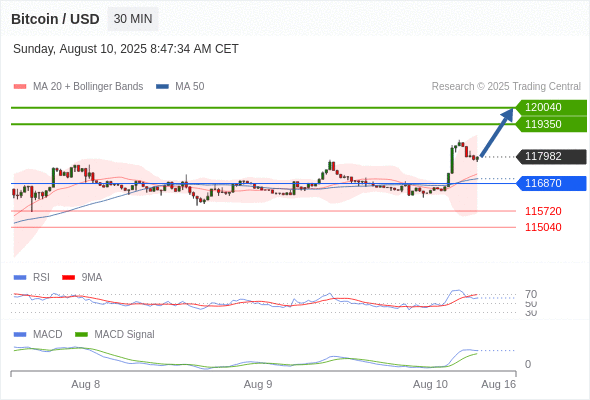The height and width of the screenshot is (400, 590).
Task: Click the 115720 support level label
Action: click(x=543, y=211)
